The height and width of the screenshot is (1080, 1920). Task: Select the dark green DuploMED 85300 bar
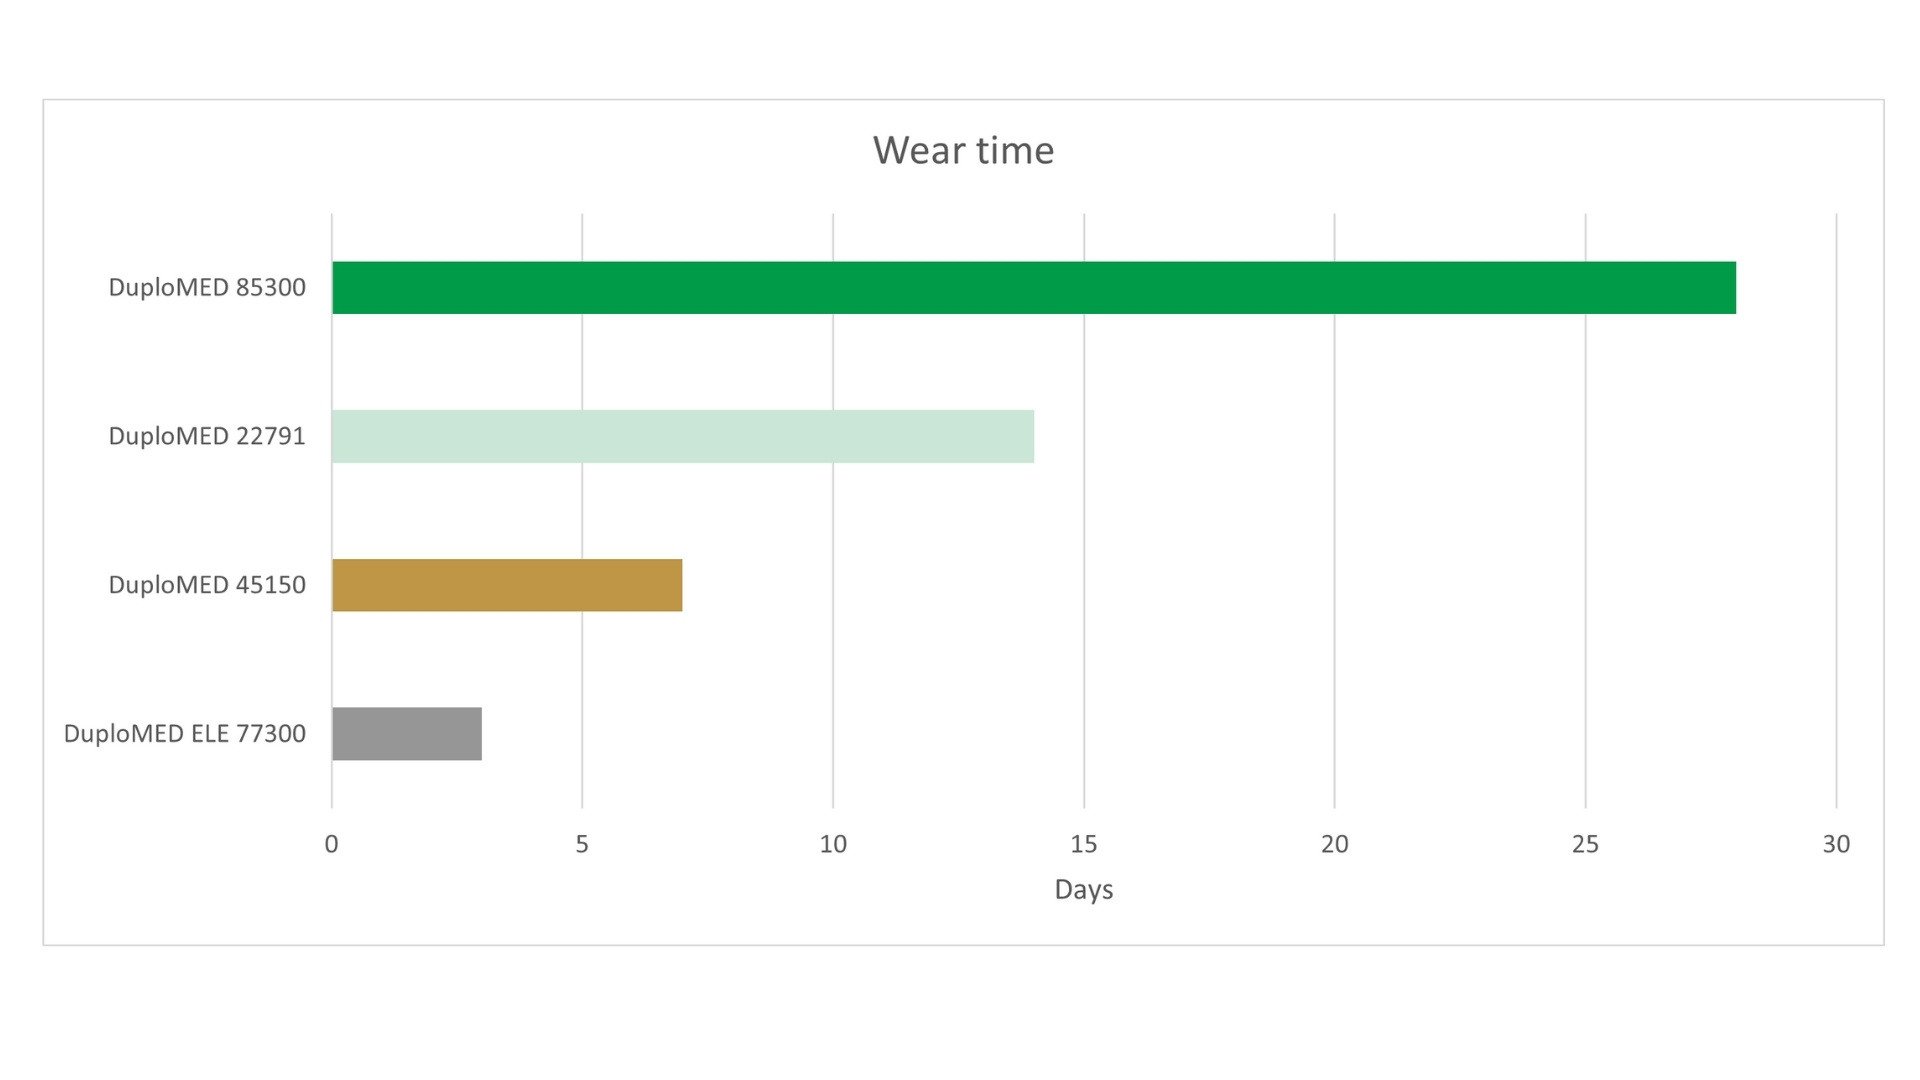[x=1033, y=288]
